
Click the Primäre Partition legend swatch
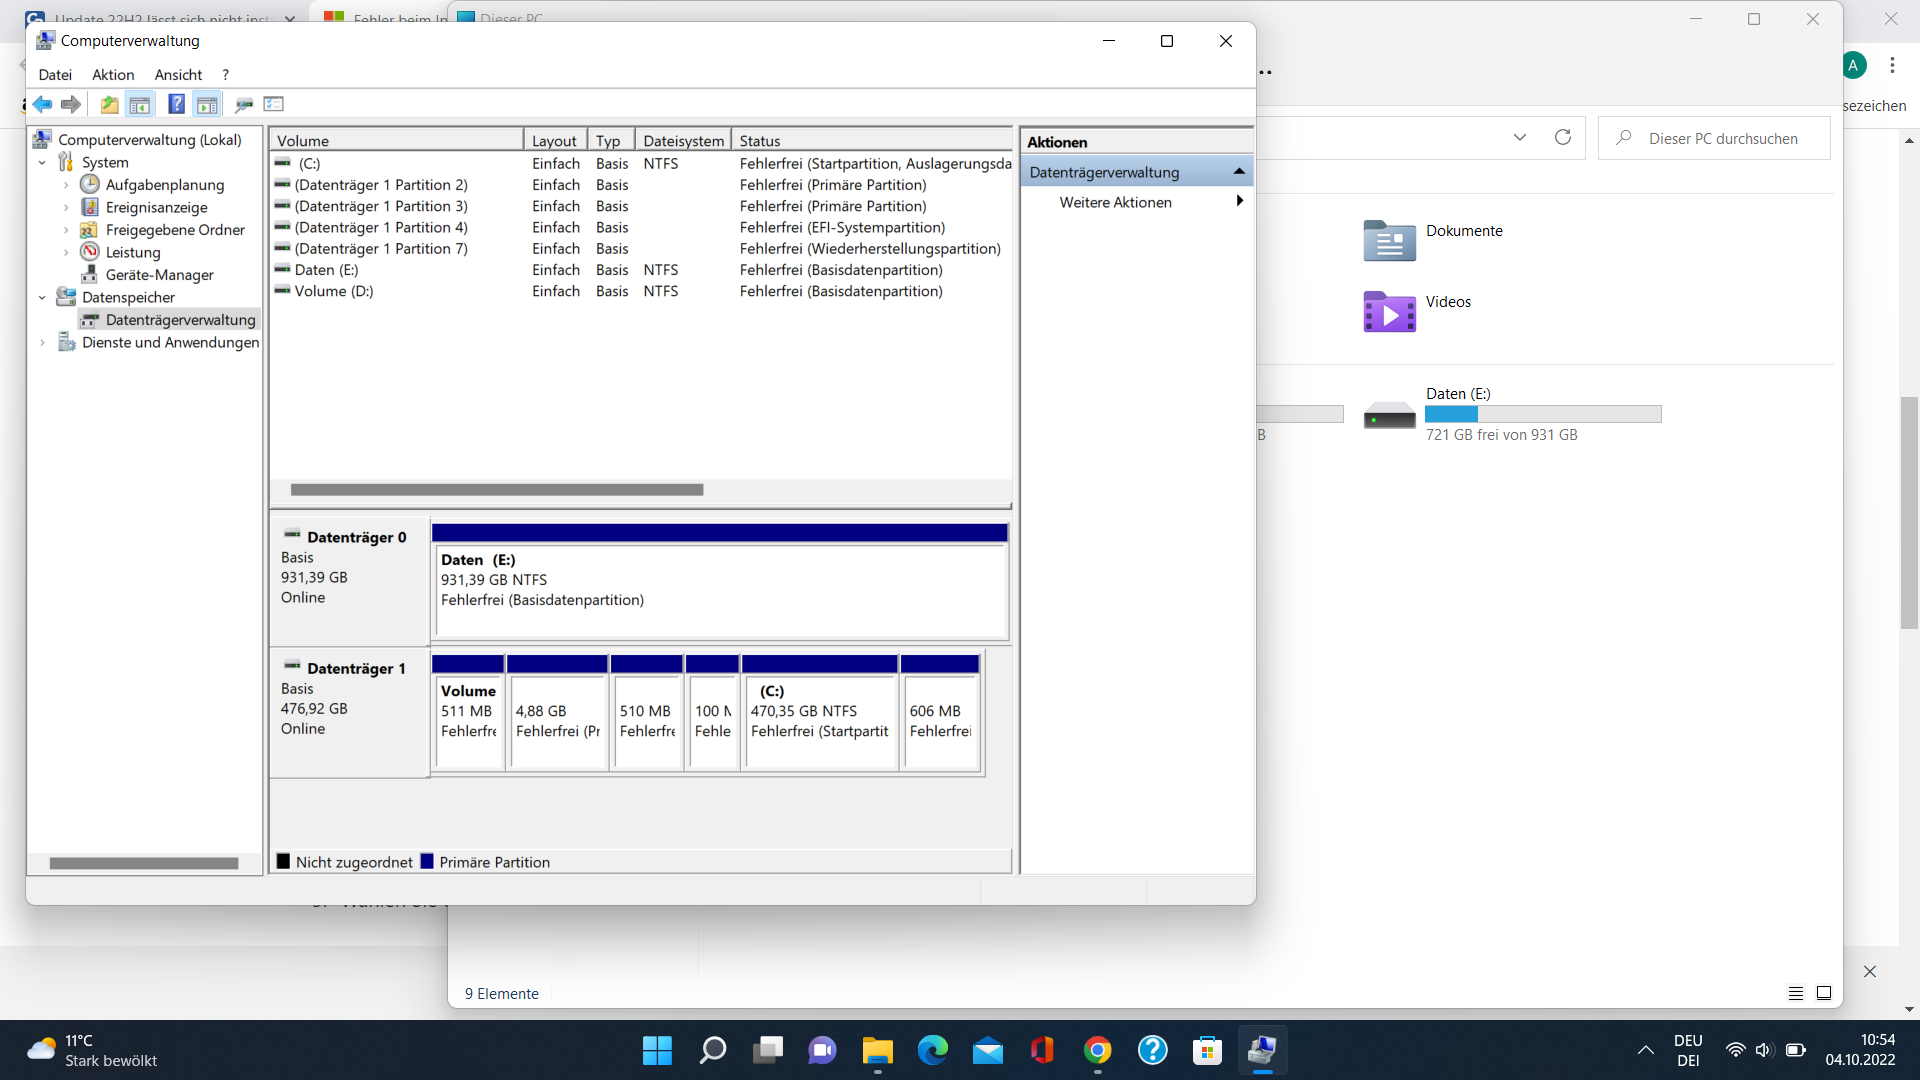pyautogui.click(x=427, y=862)
